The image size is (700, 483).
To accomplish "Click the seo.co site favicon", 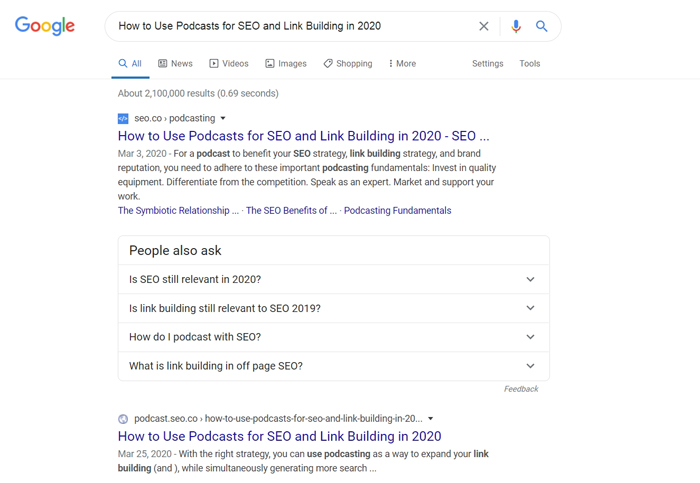I will 123,118.
